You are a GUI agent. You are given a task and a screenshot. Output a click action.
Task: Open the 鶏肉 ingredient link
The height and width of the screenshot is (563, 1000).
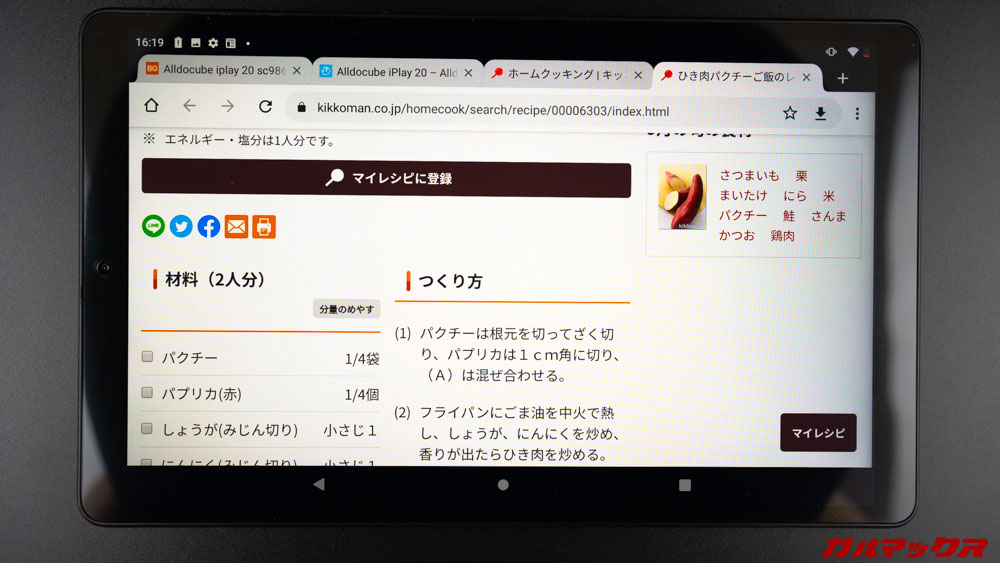pos(783,236)
